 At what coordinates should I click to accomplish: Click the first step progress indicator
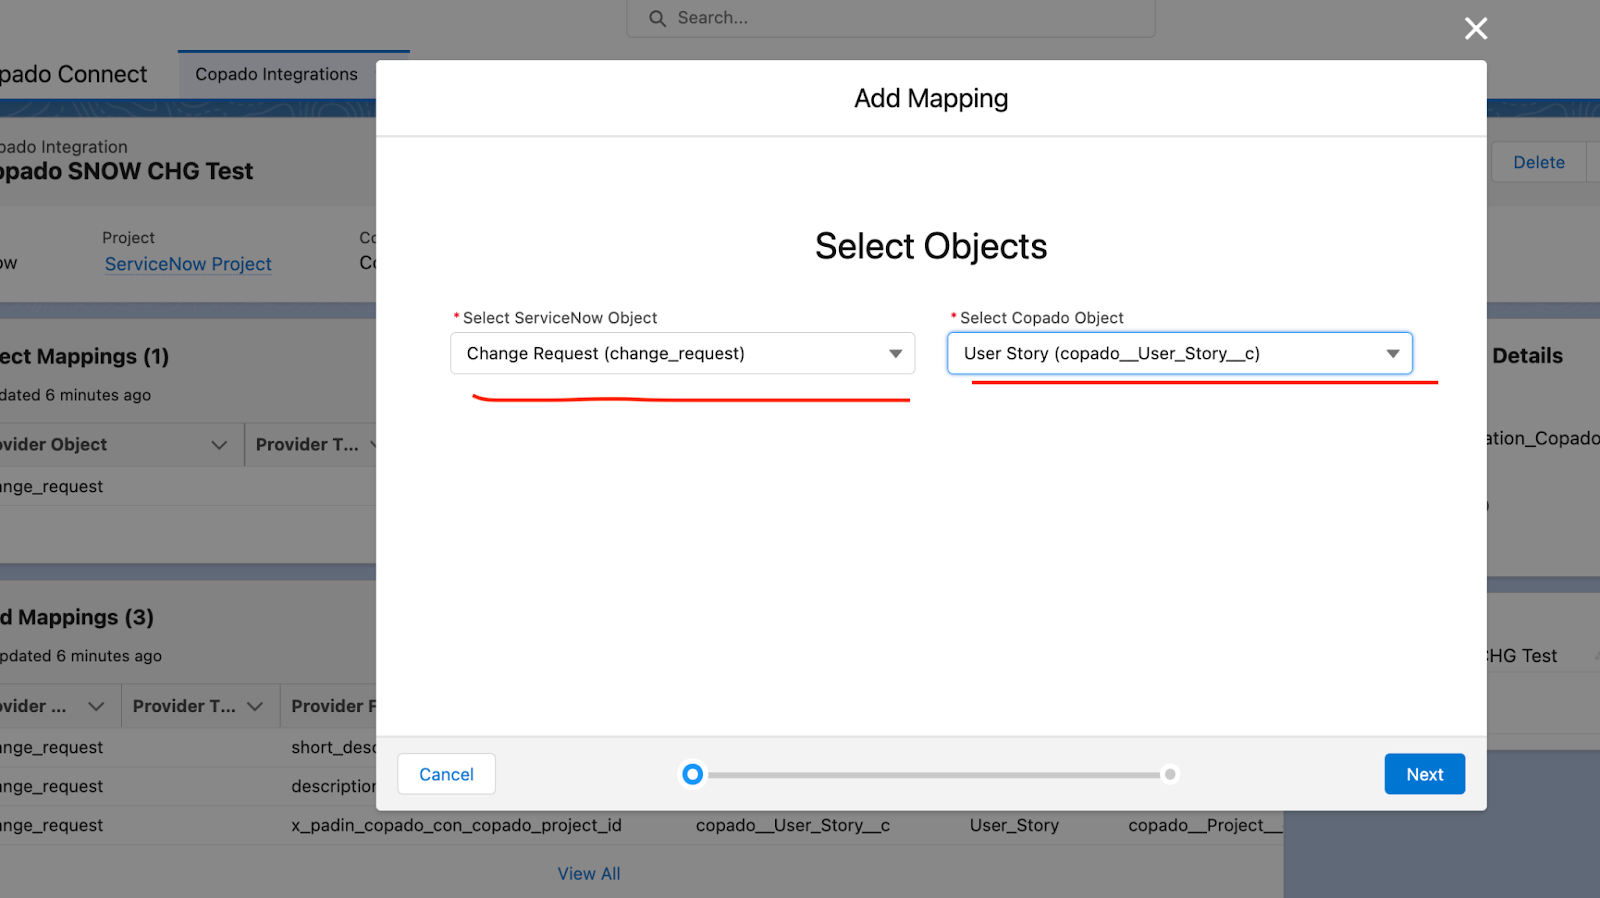pos(692,774)
